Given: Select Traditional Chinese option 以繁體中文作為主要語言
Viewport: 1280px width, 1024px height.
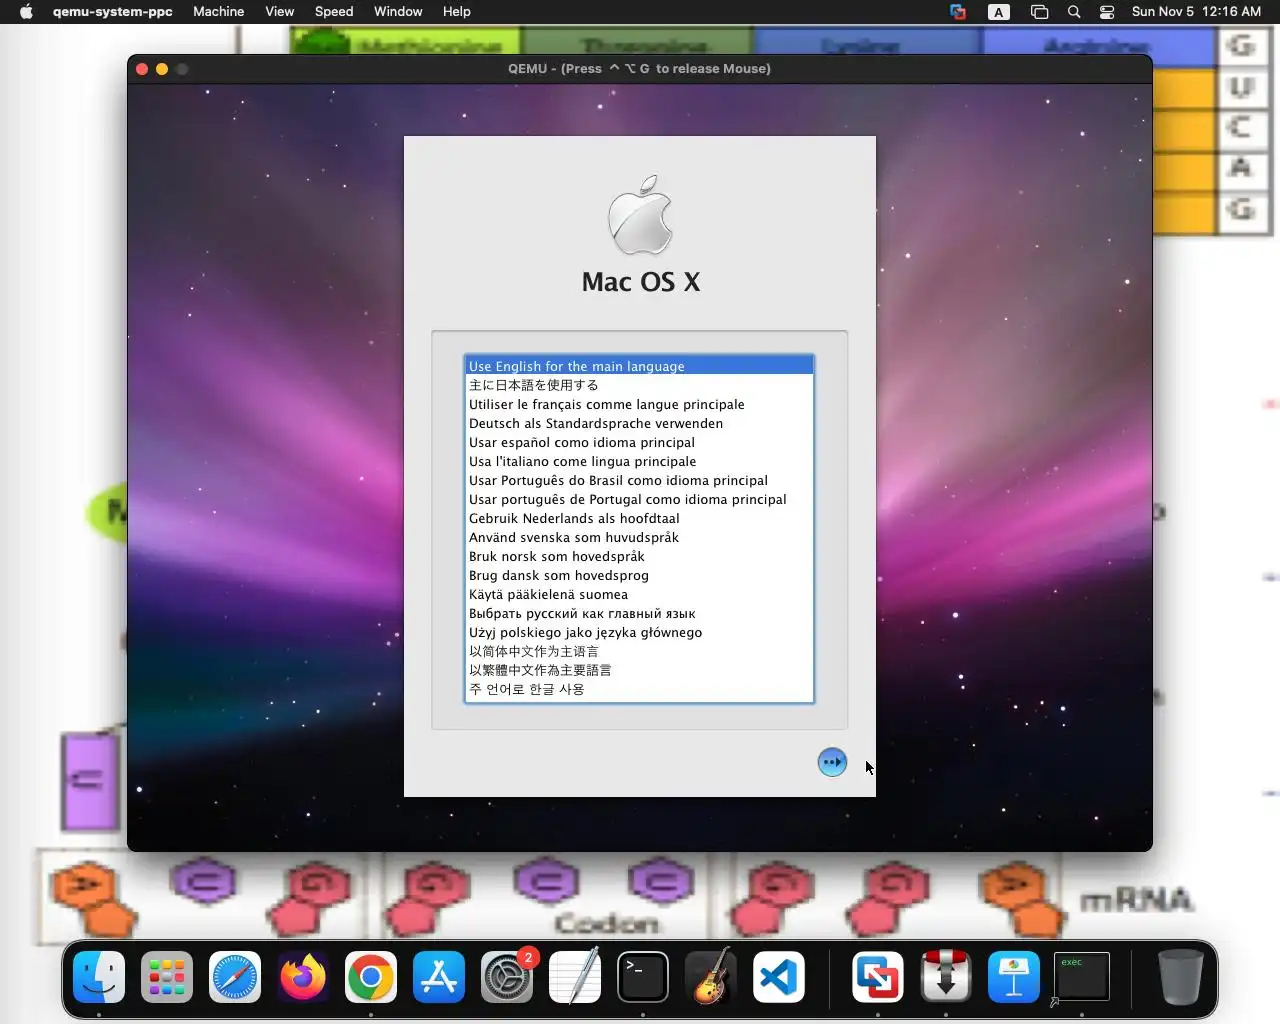Looking at the screenshot, I should tap(639, 670).
